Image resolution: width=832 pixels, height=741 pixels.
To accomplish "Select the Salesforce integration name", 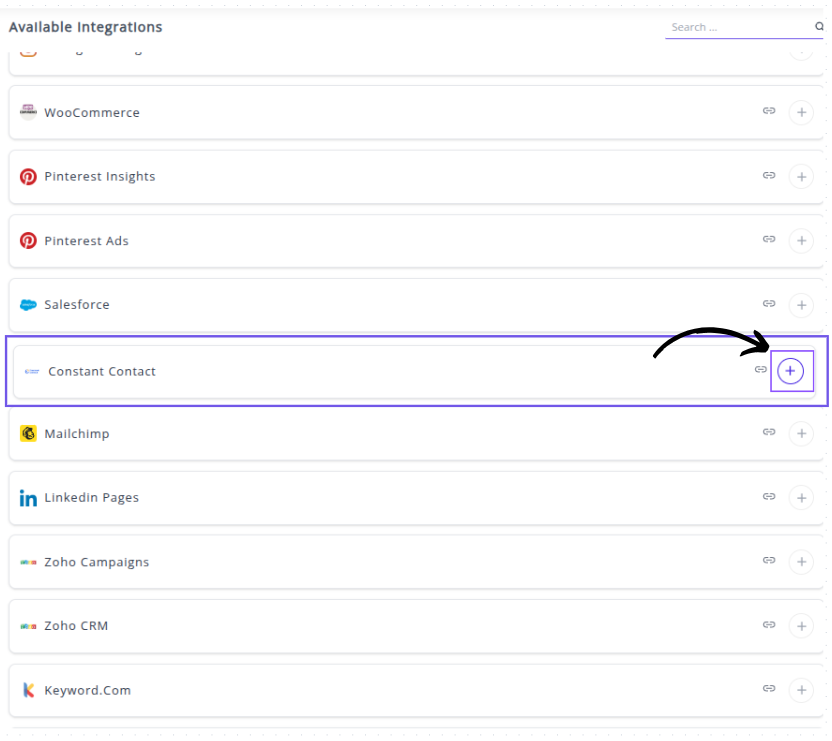I will pyautogui.click(x=77, y=305).
